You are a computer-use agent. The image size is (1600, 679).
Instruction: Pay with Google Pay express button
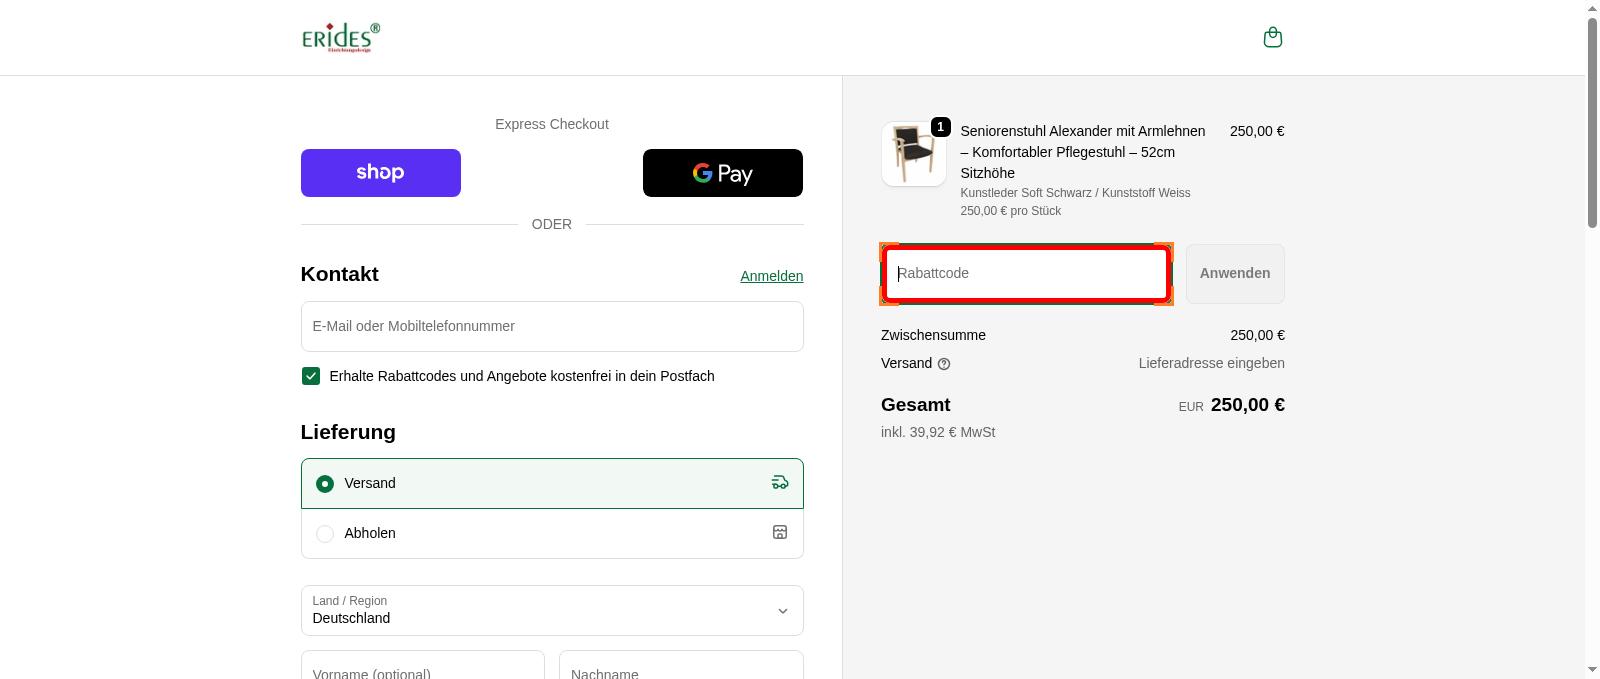722,173
